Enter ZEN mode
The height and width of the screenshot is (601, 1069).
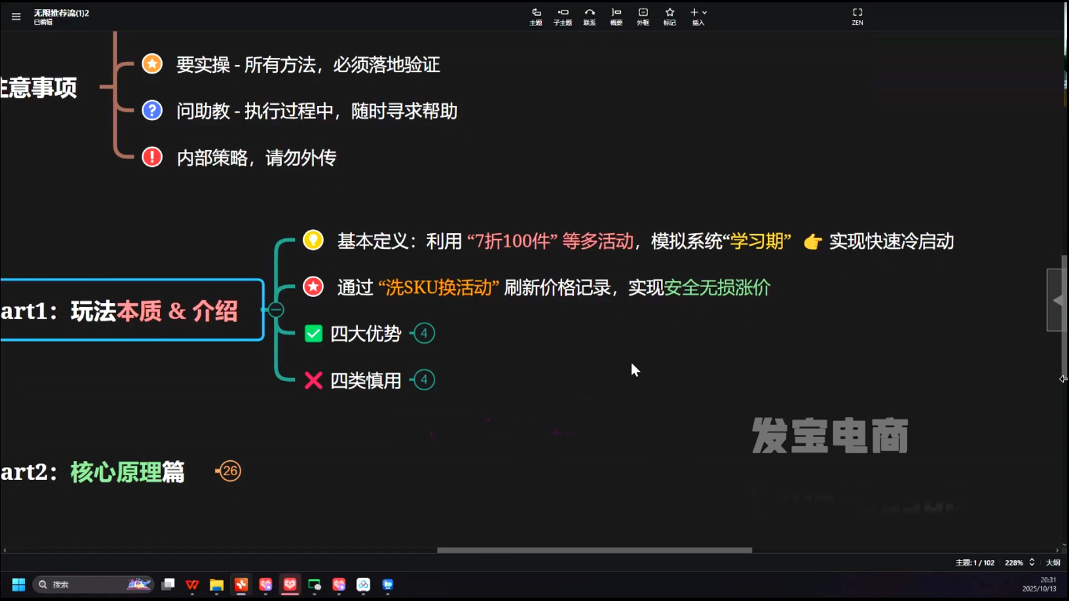tap(857, 16)
